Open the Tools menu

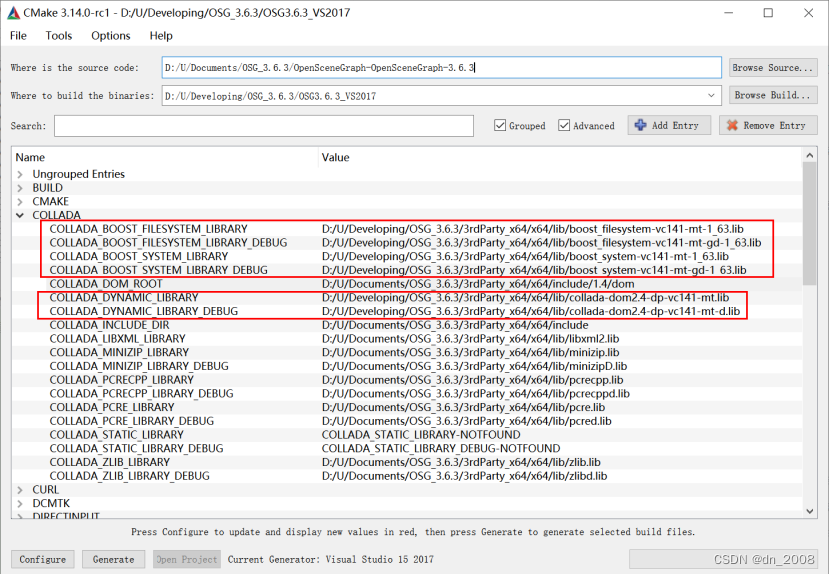(58, 35)
